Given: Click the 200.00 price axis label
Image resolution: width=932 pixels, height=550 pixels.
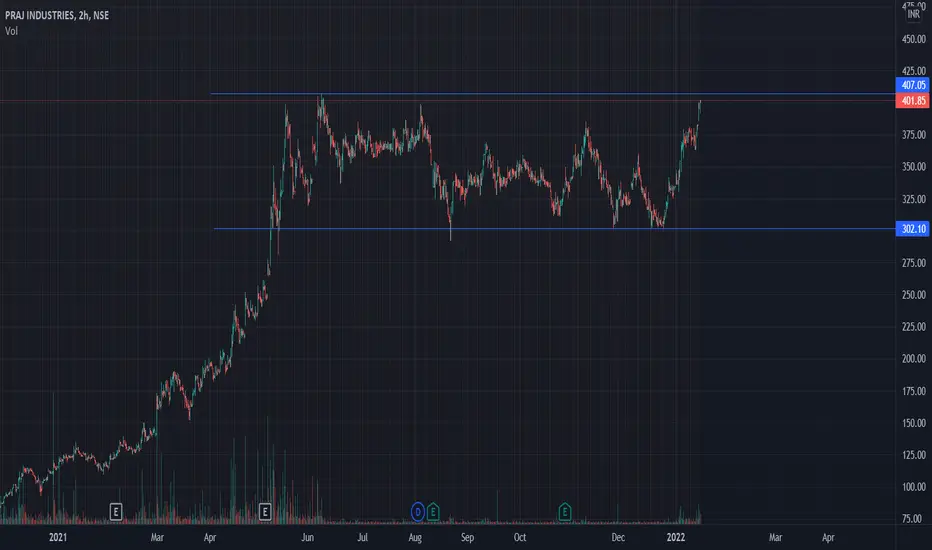Looking at the screenshot, I should point(914,359).
